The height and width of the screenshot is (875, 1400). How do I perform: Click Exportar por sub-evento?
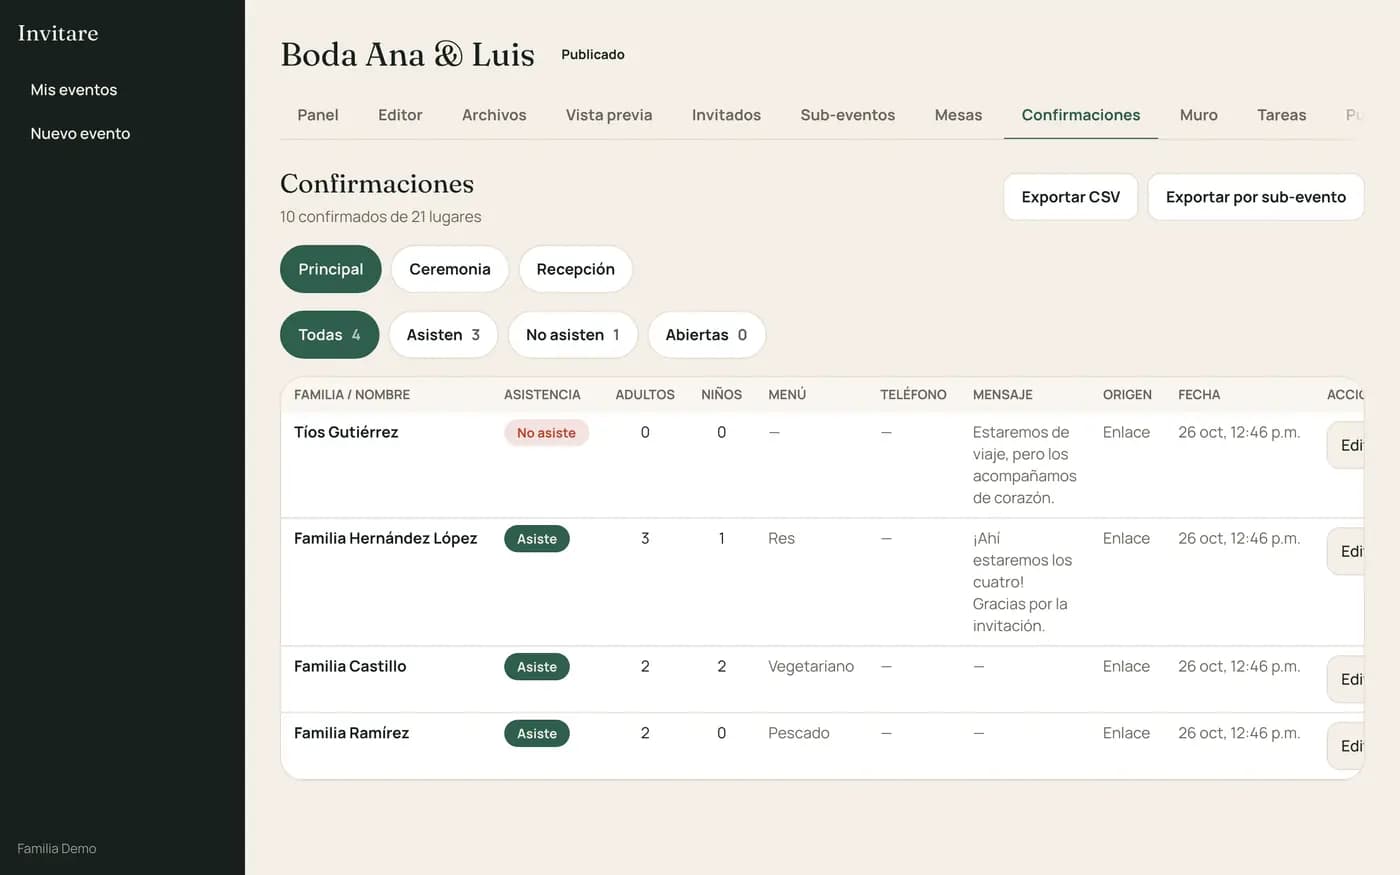click(x=1256, y=197)
